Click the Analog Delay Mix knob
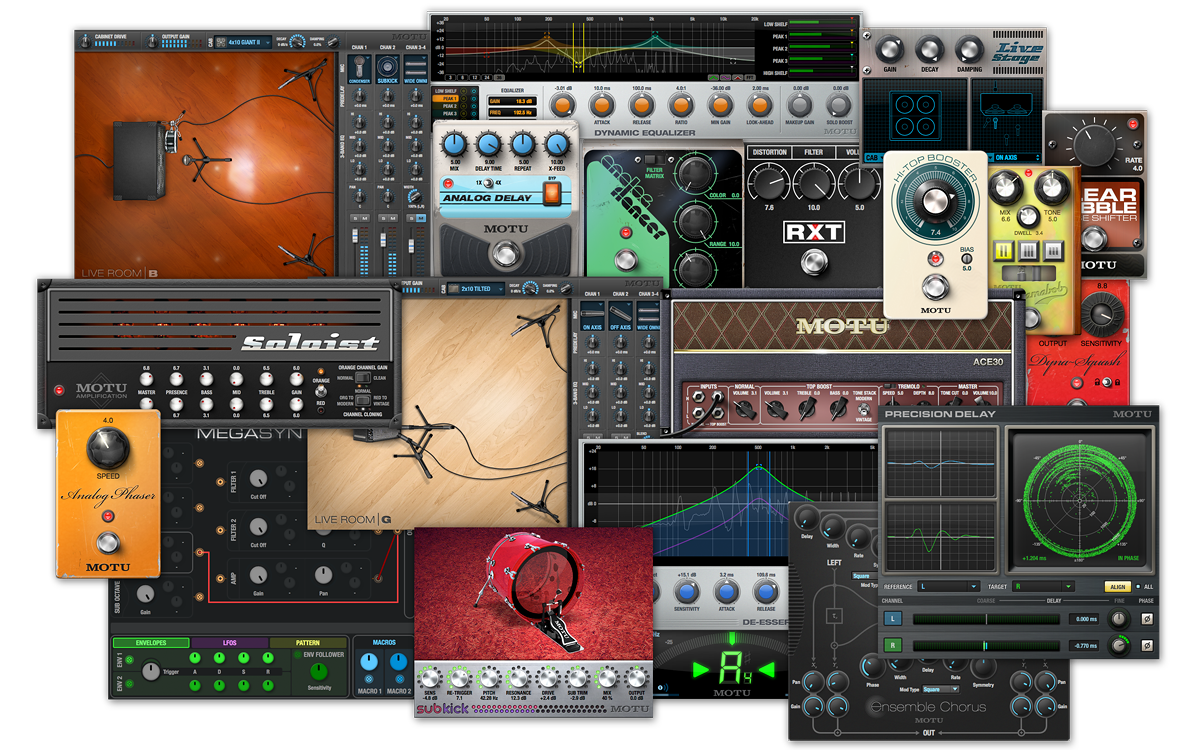The width and height of the screenshot is (1200, 750). 455,145
